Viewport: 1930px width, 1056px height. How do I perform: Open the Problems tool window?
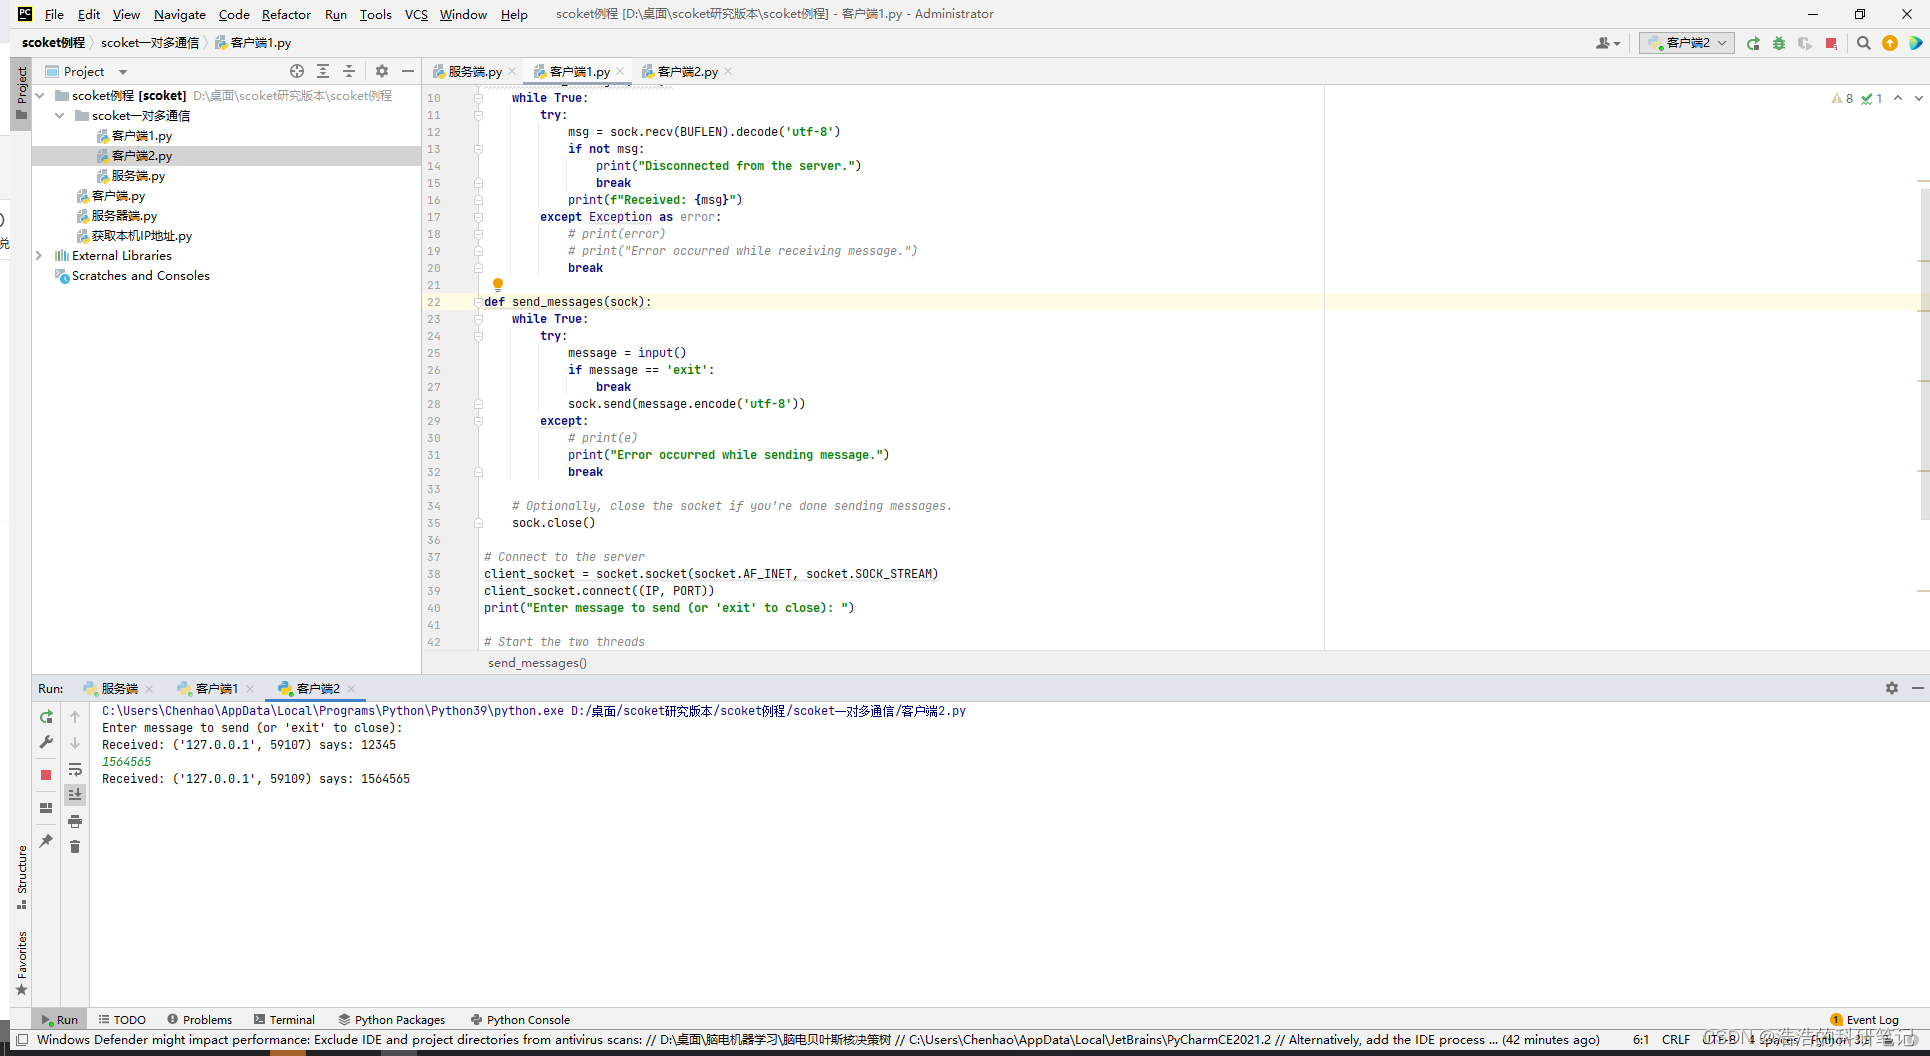point(200,1020)
